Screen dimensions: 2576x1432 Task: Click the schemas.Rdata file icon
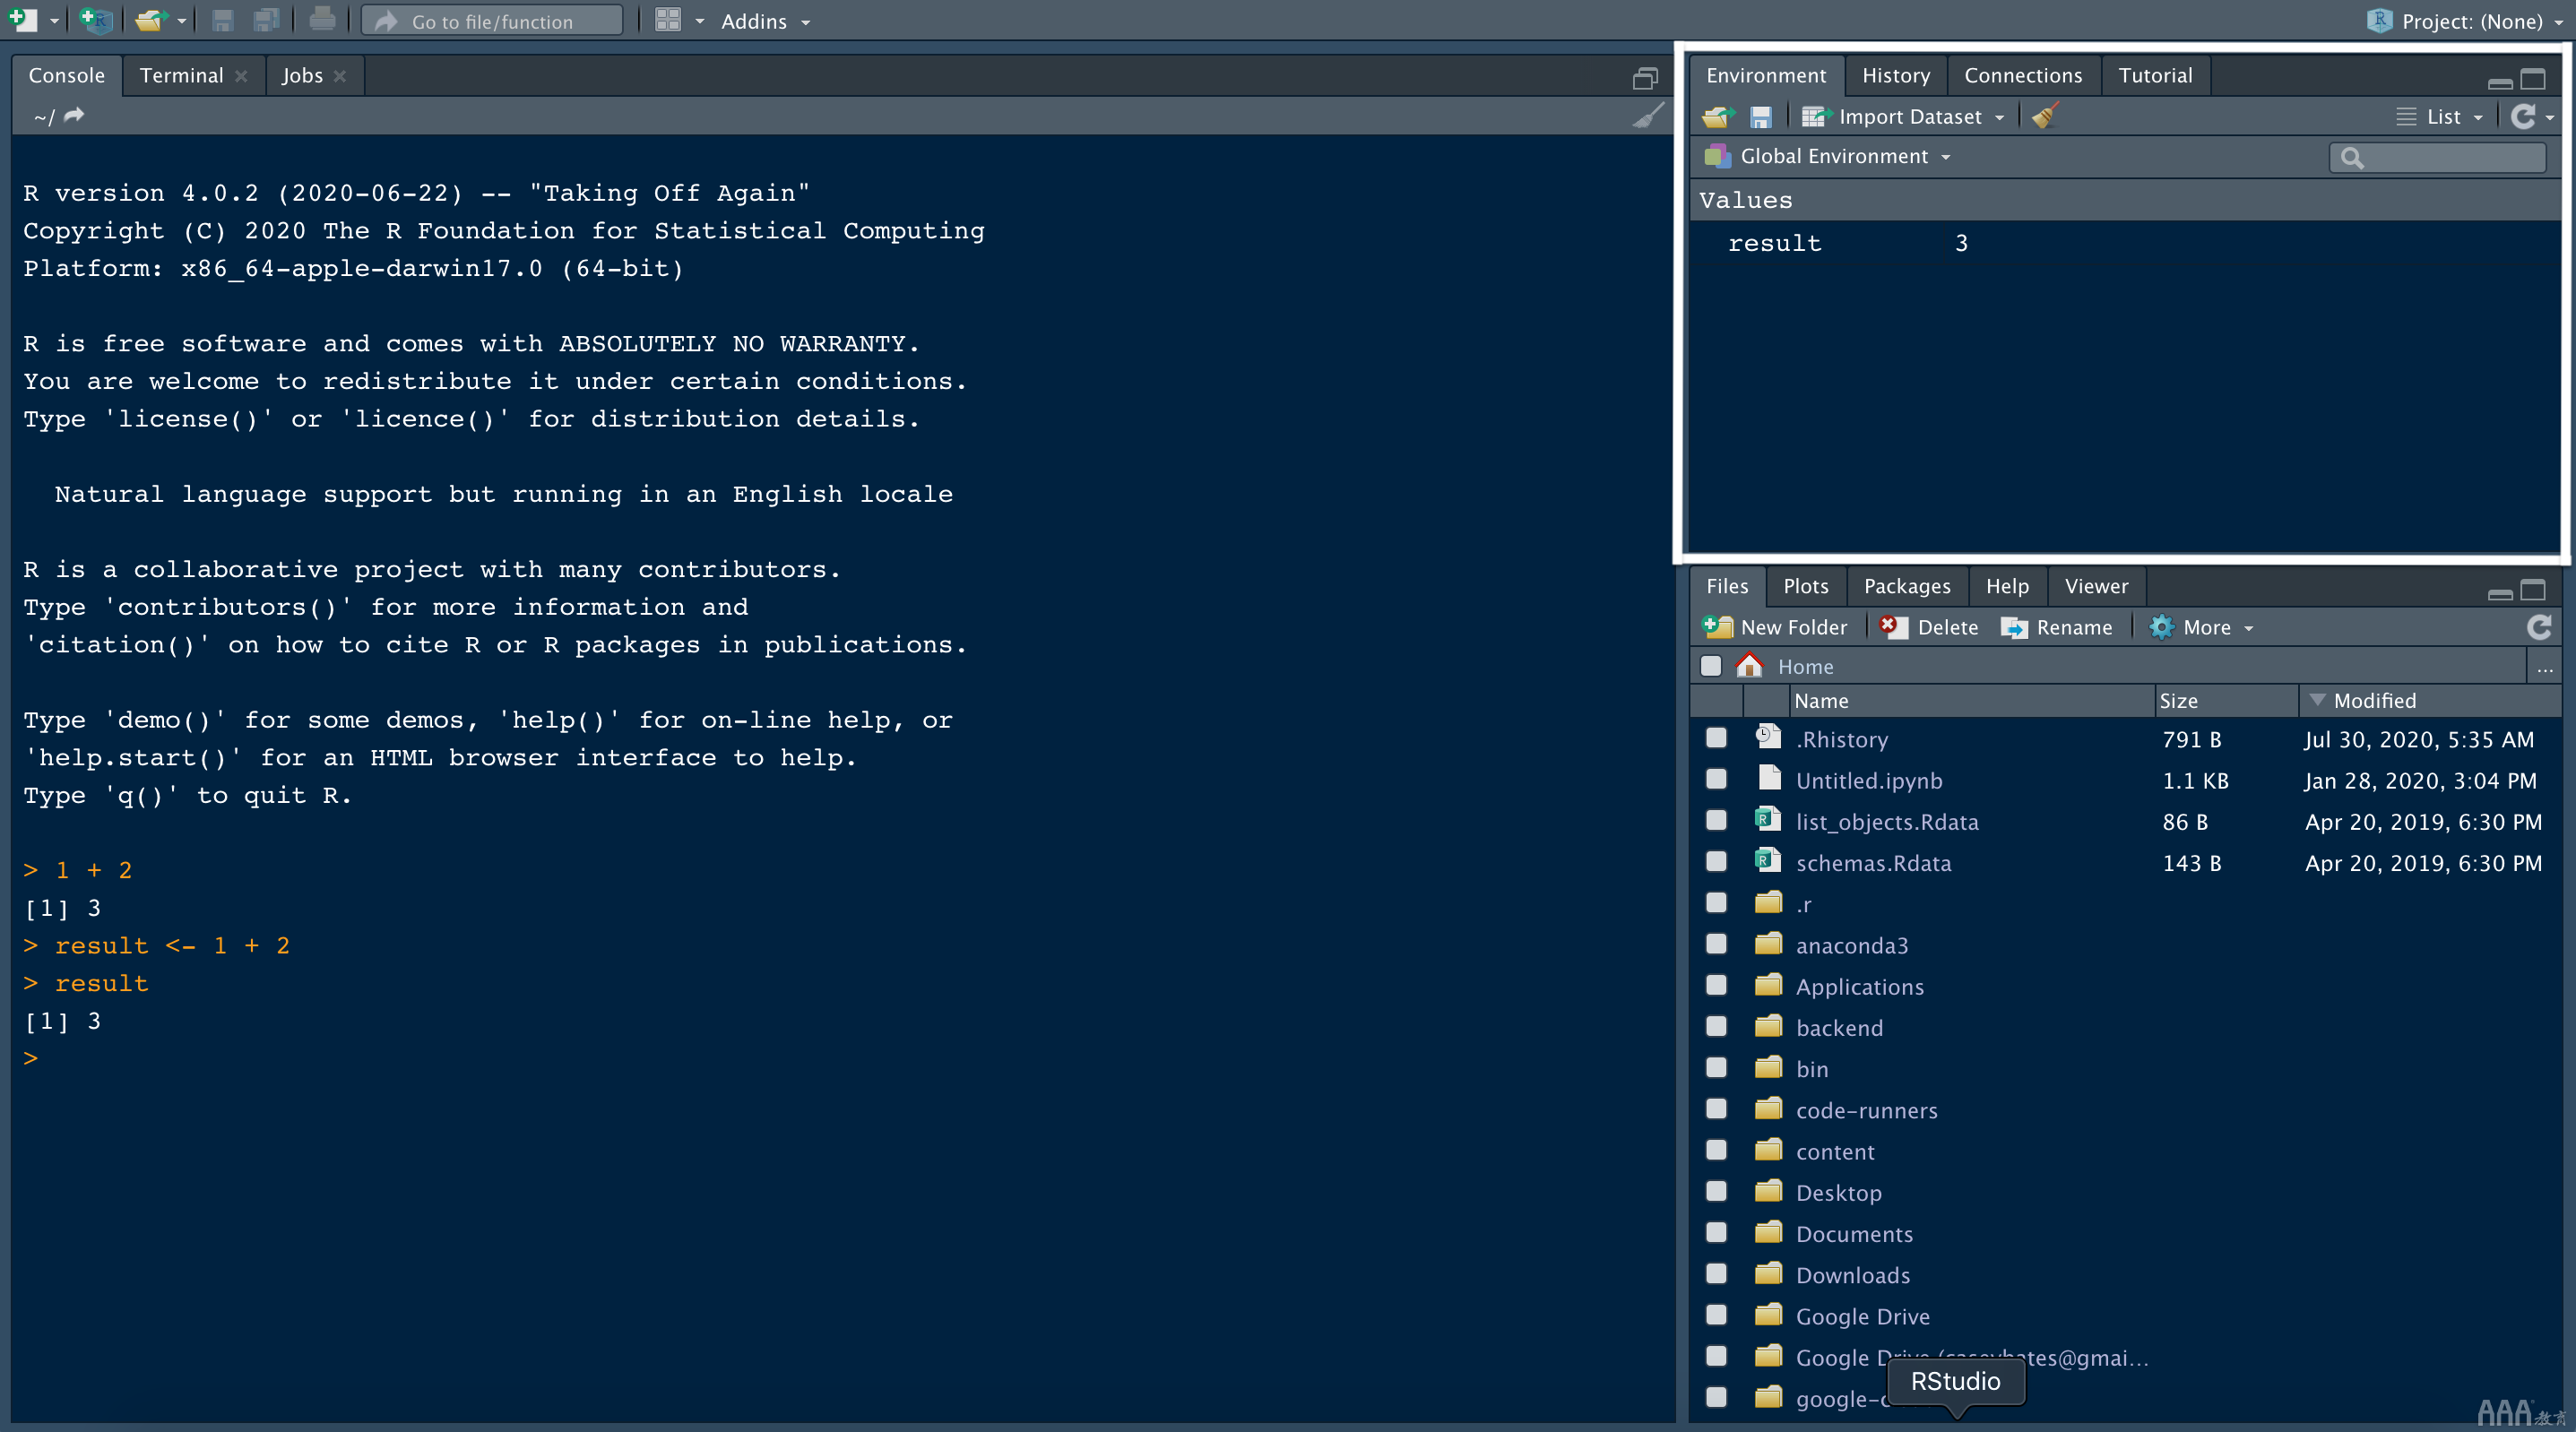click(x=1767, y=861)
